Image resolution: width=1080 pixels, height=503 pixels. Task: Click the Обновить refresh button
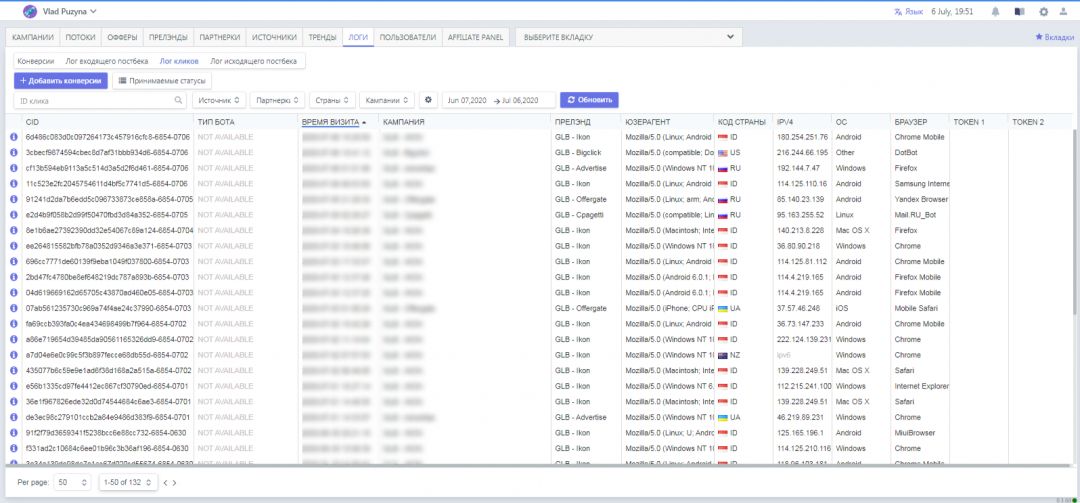[589, 100]
